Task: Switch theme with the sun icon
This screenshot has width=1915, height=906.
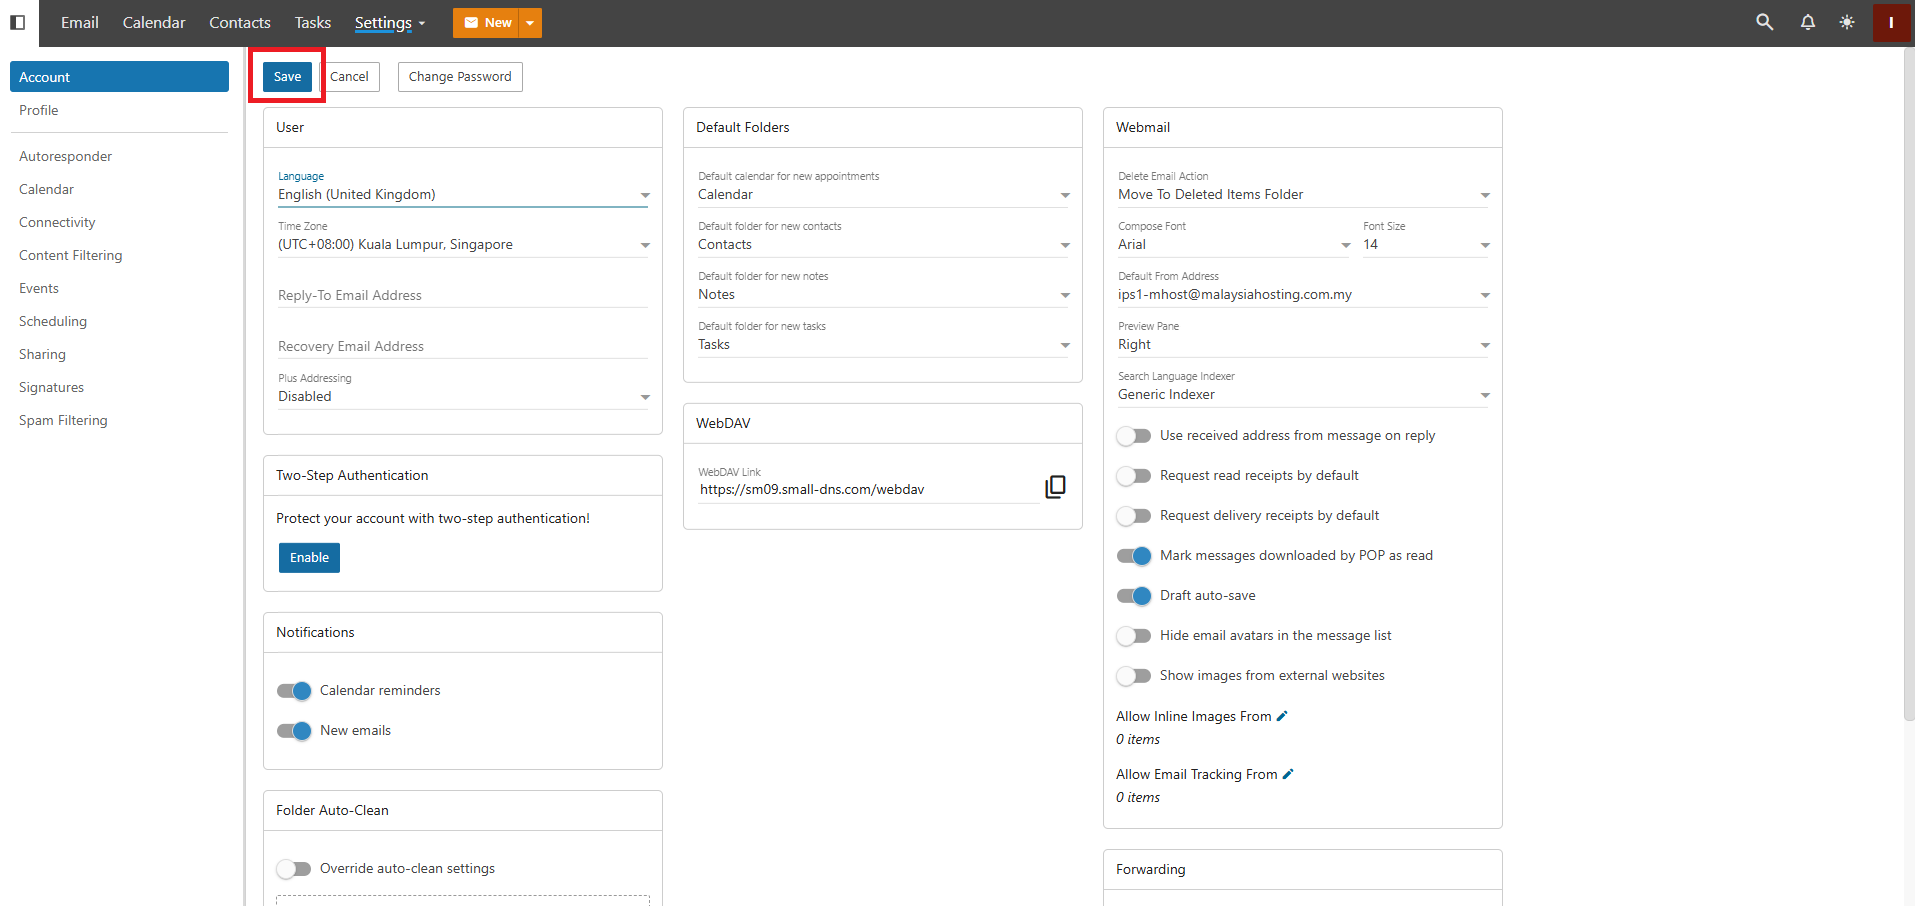Action: (1847, 22)
